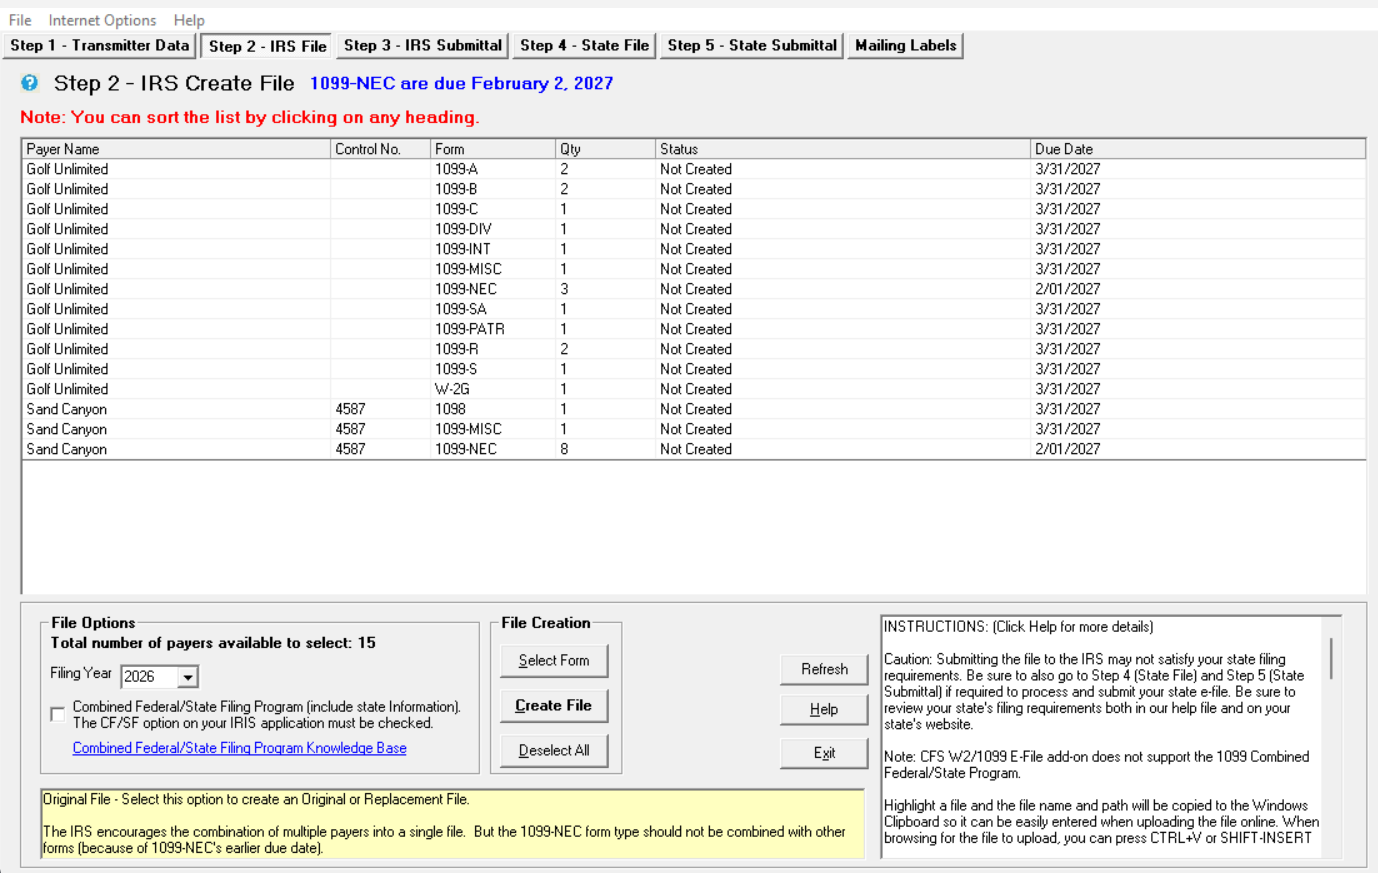The height and width of the screenshot is (873, 1378).
Task: Select Golf Unlimited 1099-S row
Action: (x=694, y=369)
